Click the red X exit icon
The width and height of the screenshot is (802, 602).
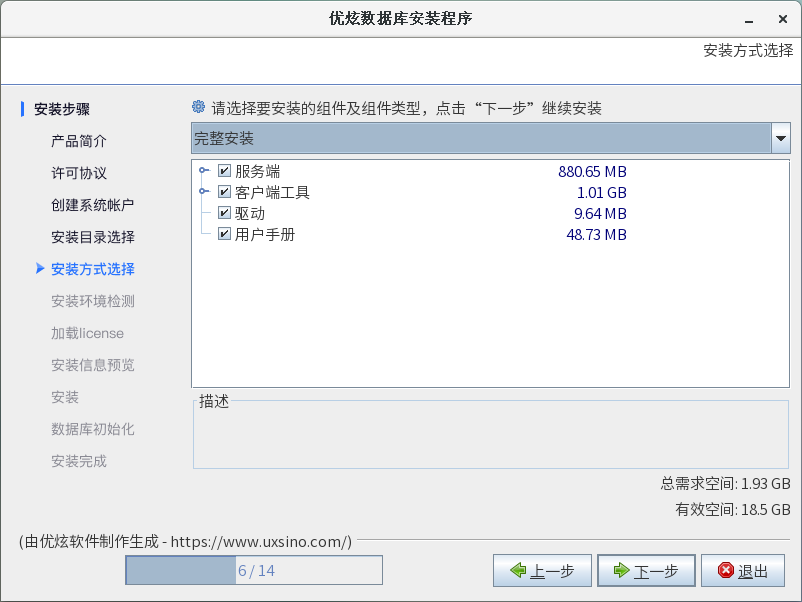tap(725, 571)
